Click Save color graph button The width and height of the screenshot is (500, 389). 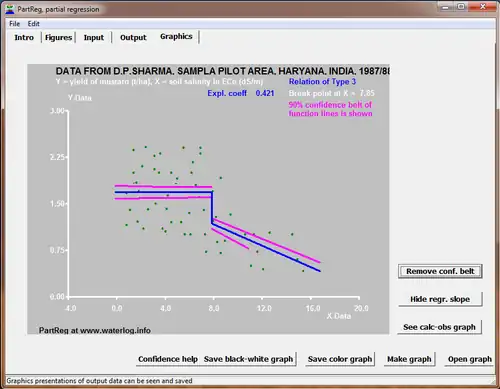340,359
